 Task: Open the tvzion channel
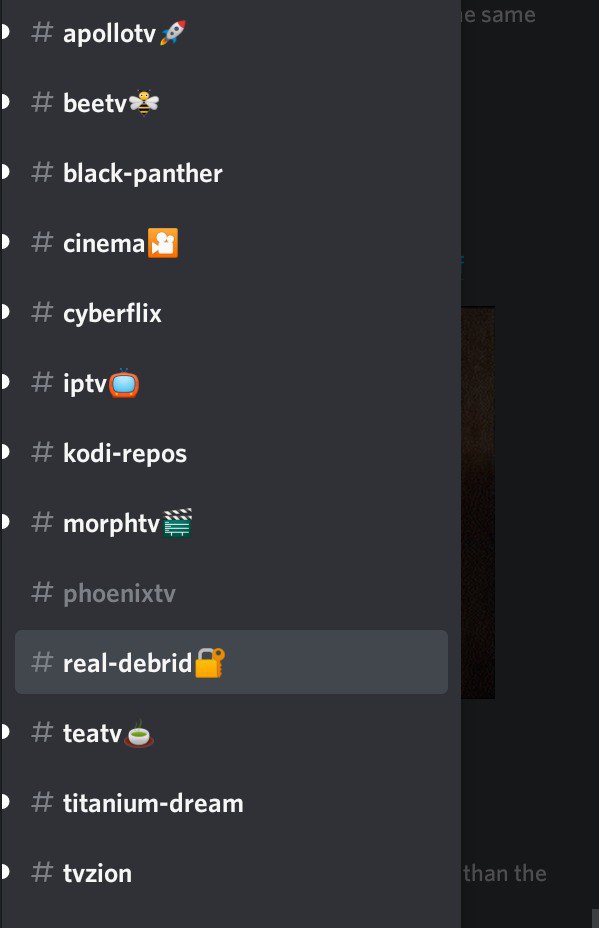(x=231, y=872)
